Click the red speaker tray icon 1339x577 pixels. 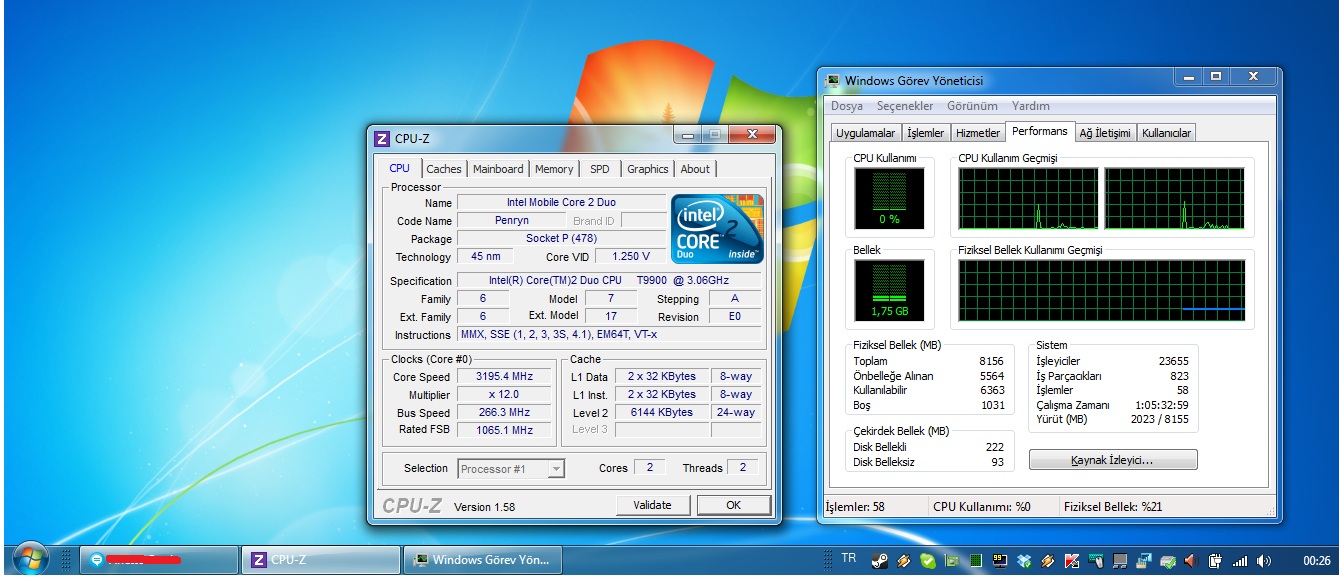(1191, 561)
